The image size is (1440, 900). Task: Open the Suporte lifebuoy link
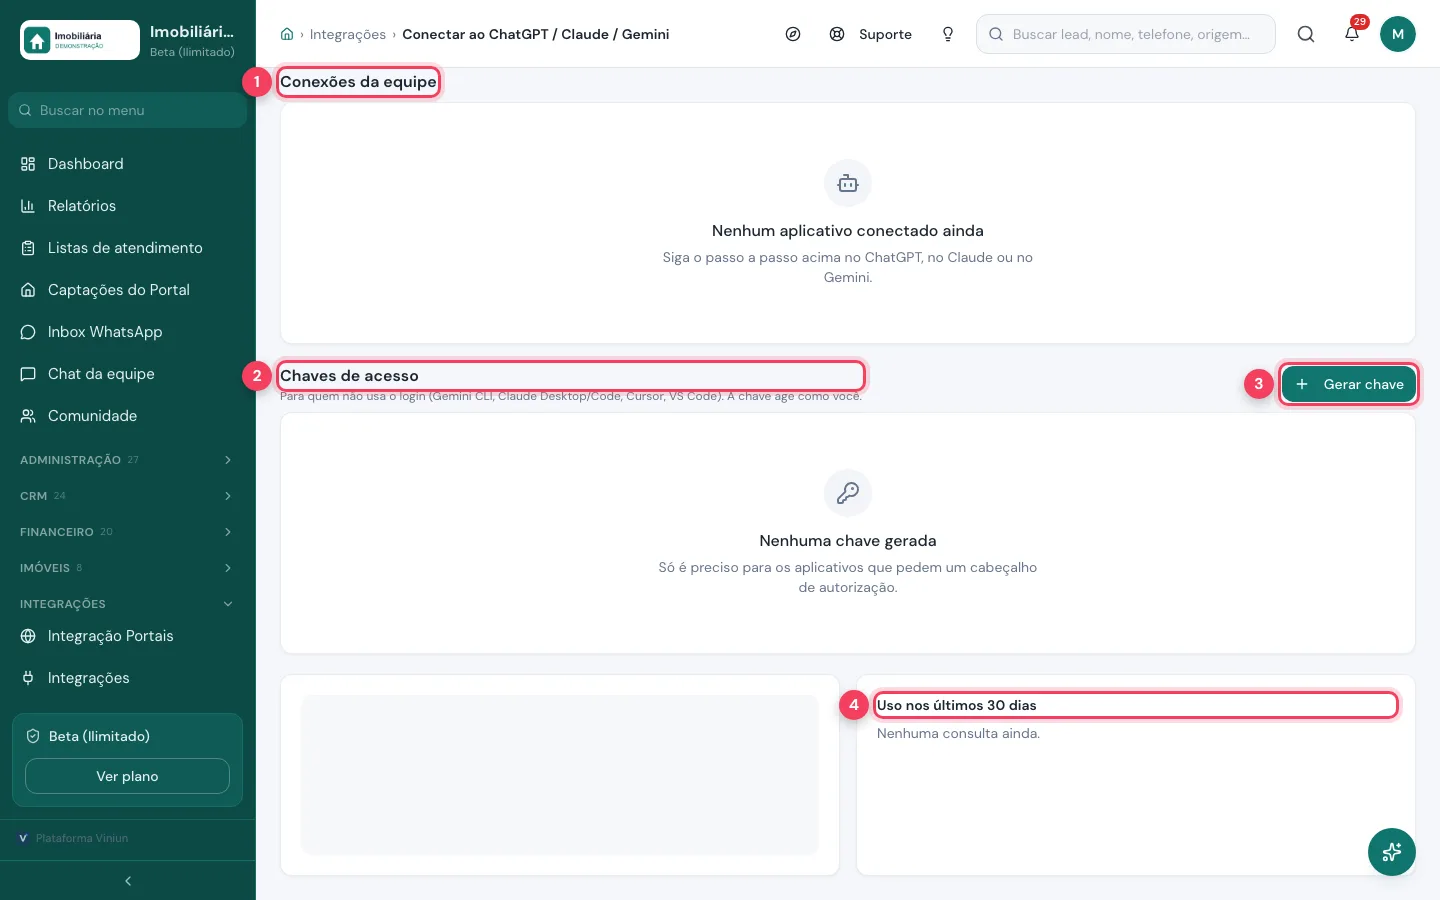tap(870, 34)
